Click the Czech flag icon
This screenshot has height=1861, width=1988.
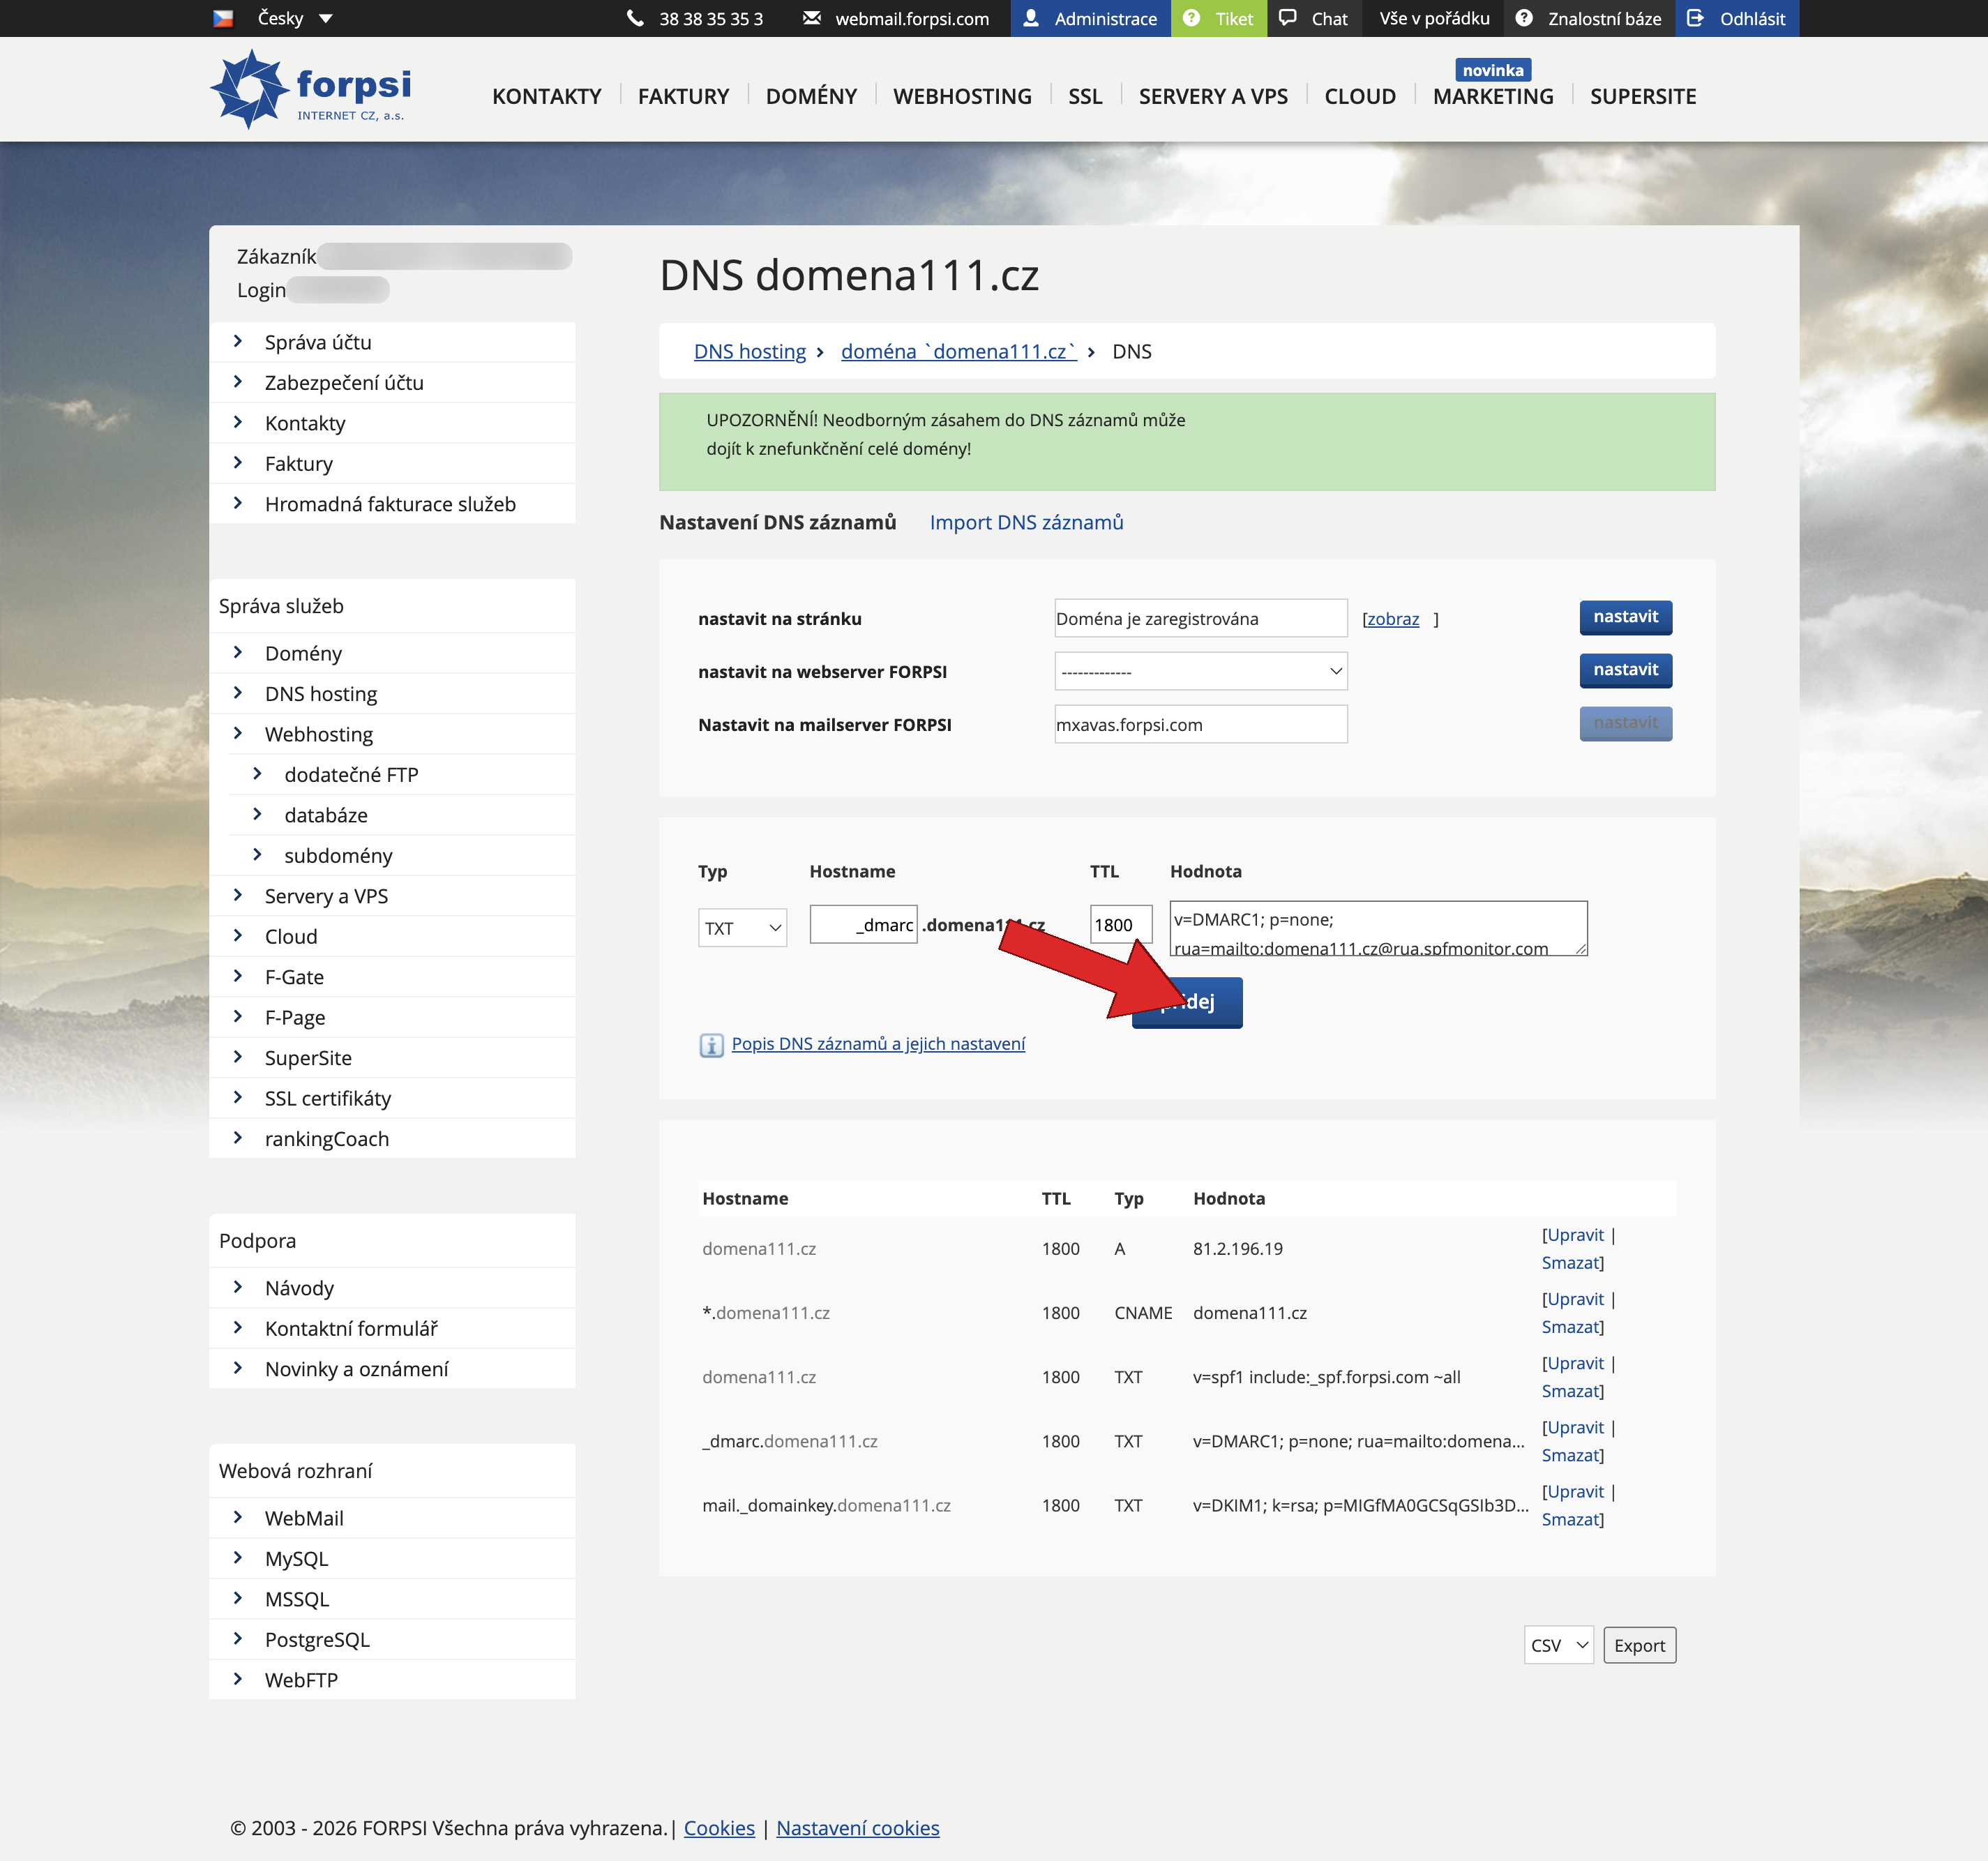(224, 17)
